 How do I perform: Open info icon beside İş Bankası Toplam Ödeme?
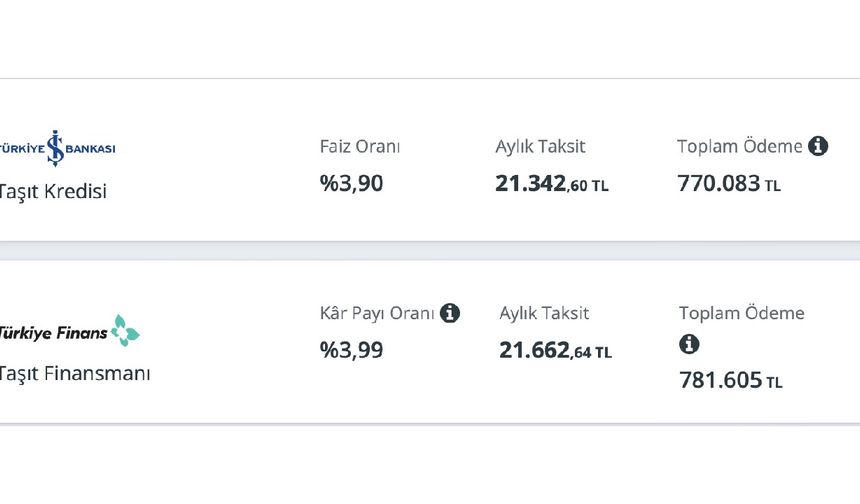pos(818,146)
